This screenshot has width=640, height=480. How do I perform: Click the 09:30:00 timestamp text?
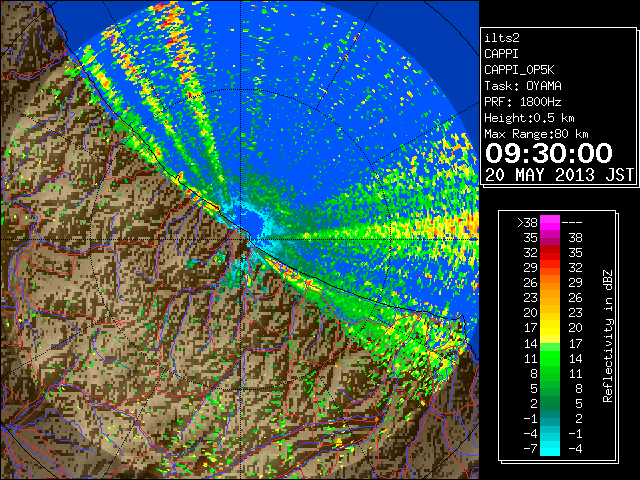pyautogui.click(x=549, y=153)
